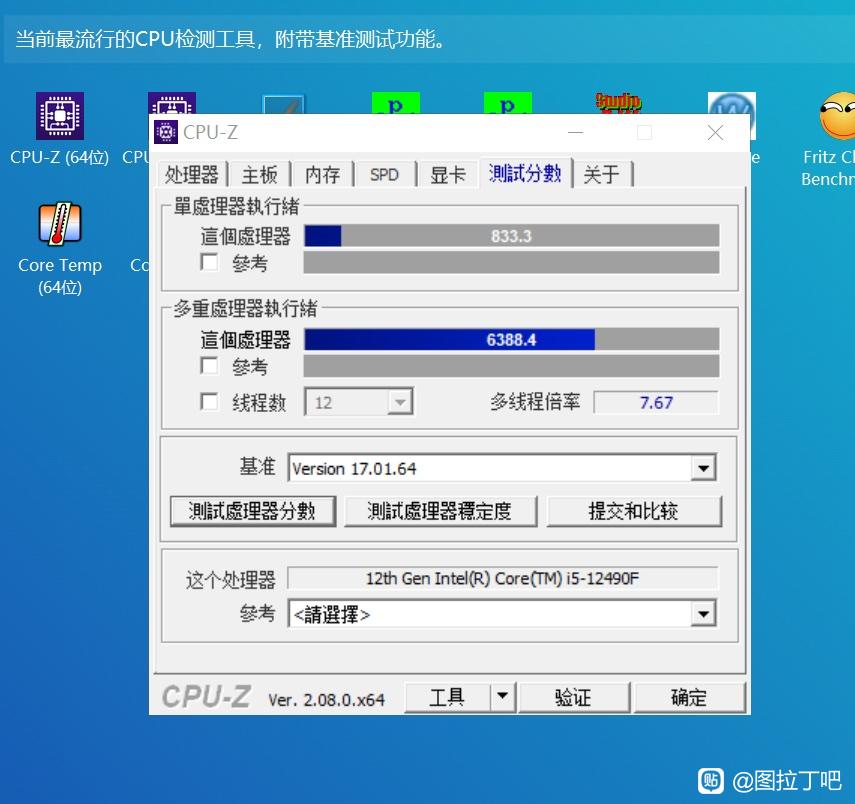Switch to the 显卡 tab
The height and width of the screenshot is (804, 855).
pos(448,175)
